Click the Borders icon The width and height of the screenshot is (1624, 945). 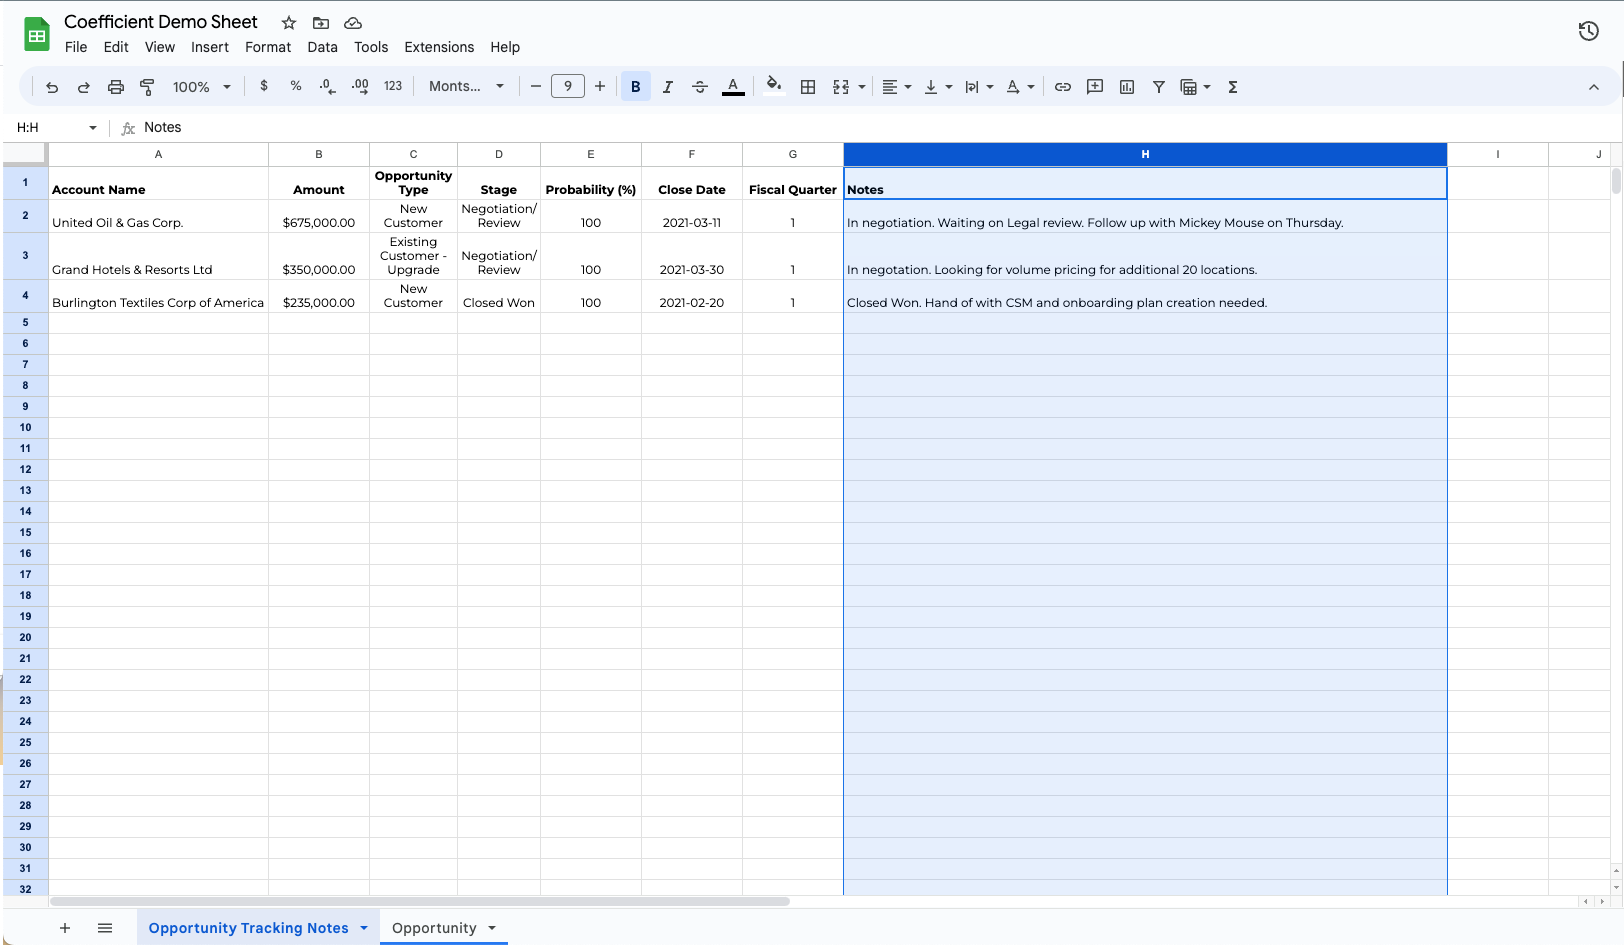pos(808,87)
